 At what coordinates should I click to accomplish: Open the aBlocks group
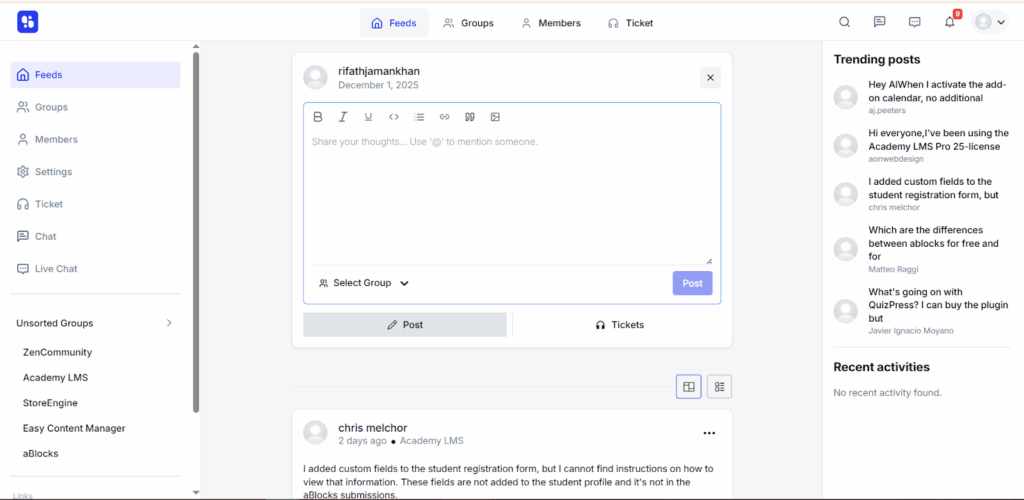coord(40,454)
